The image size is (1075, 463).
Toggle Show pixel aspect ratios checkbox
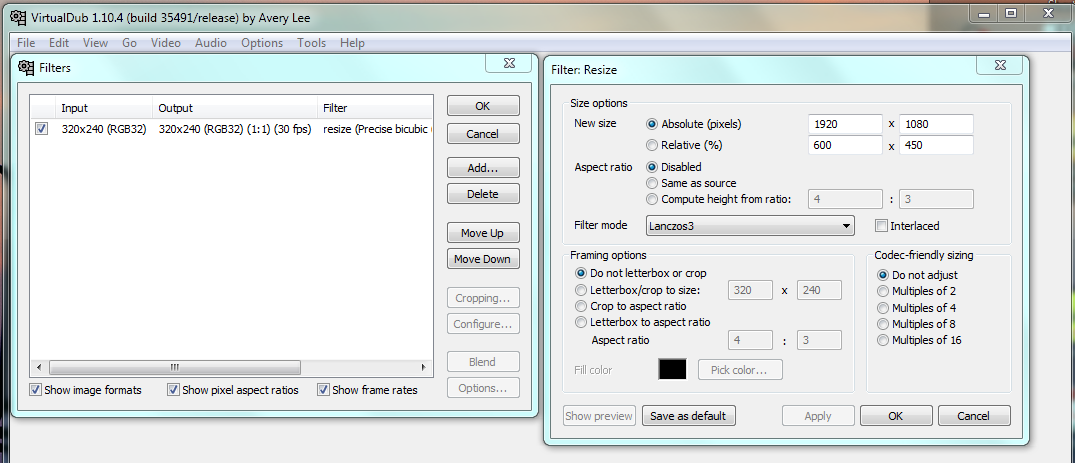[174, 390]
